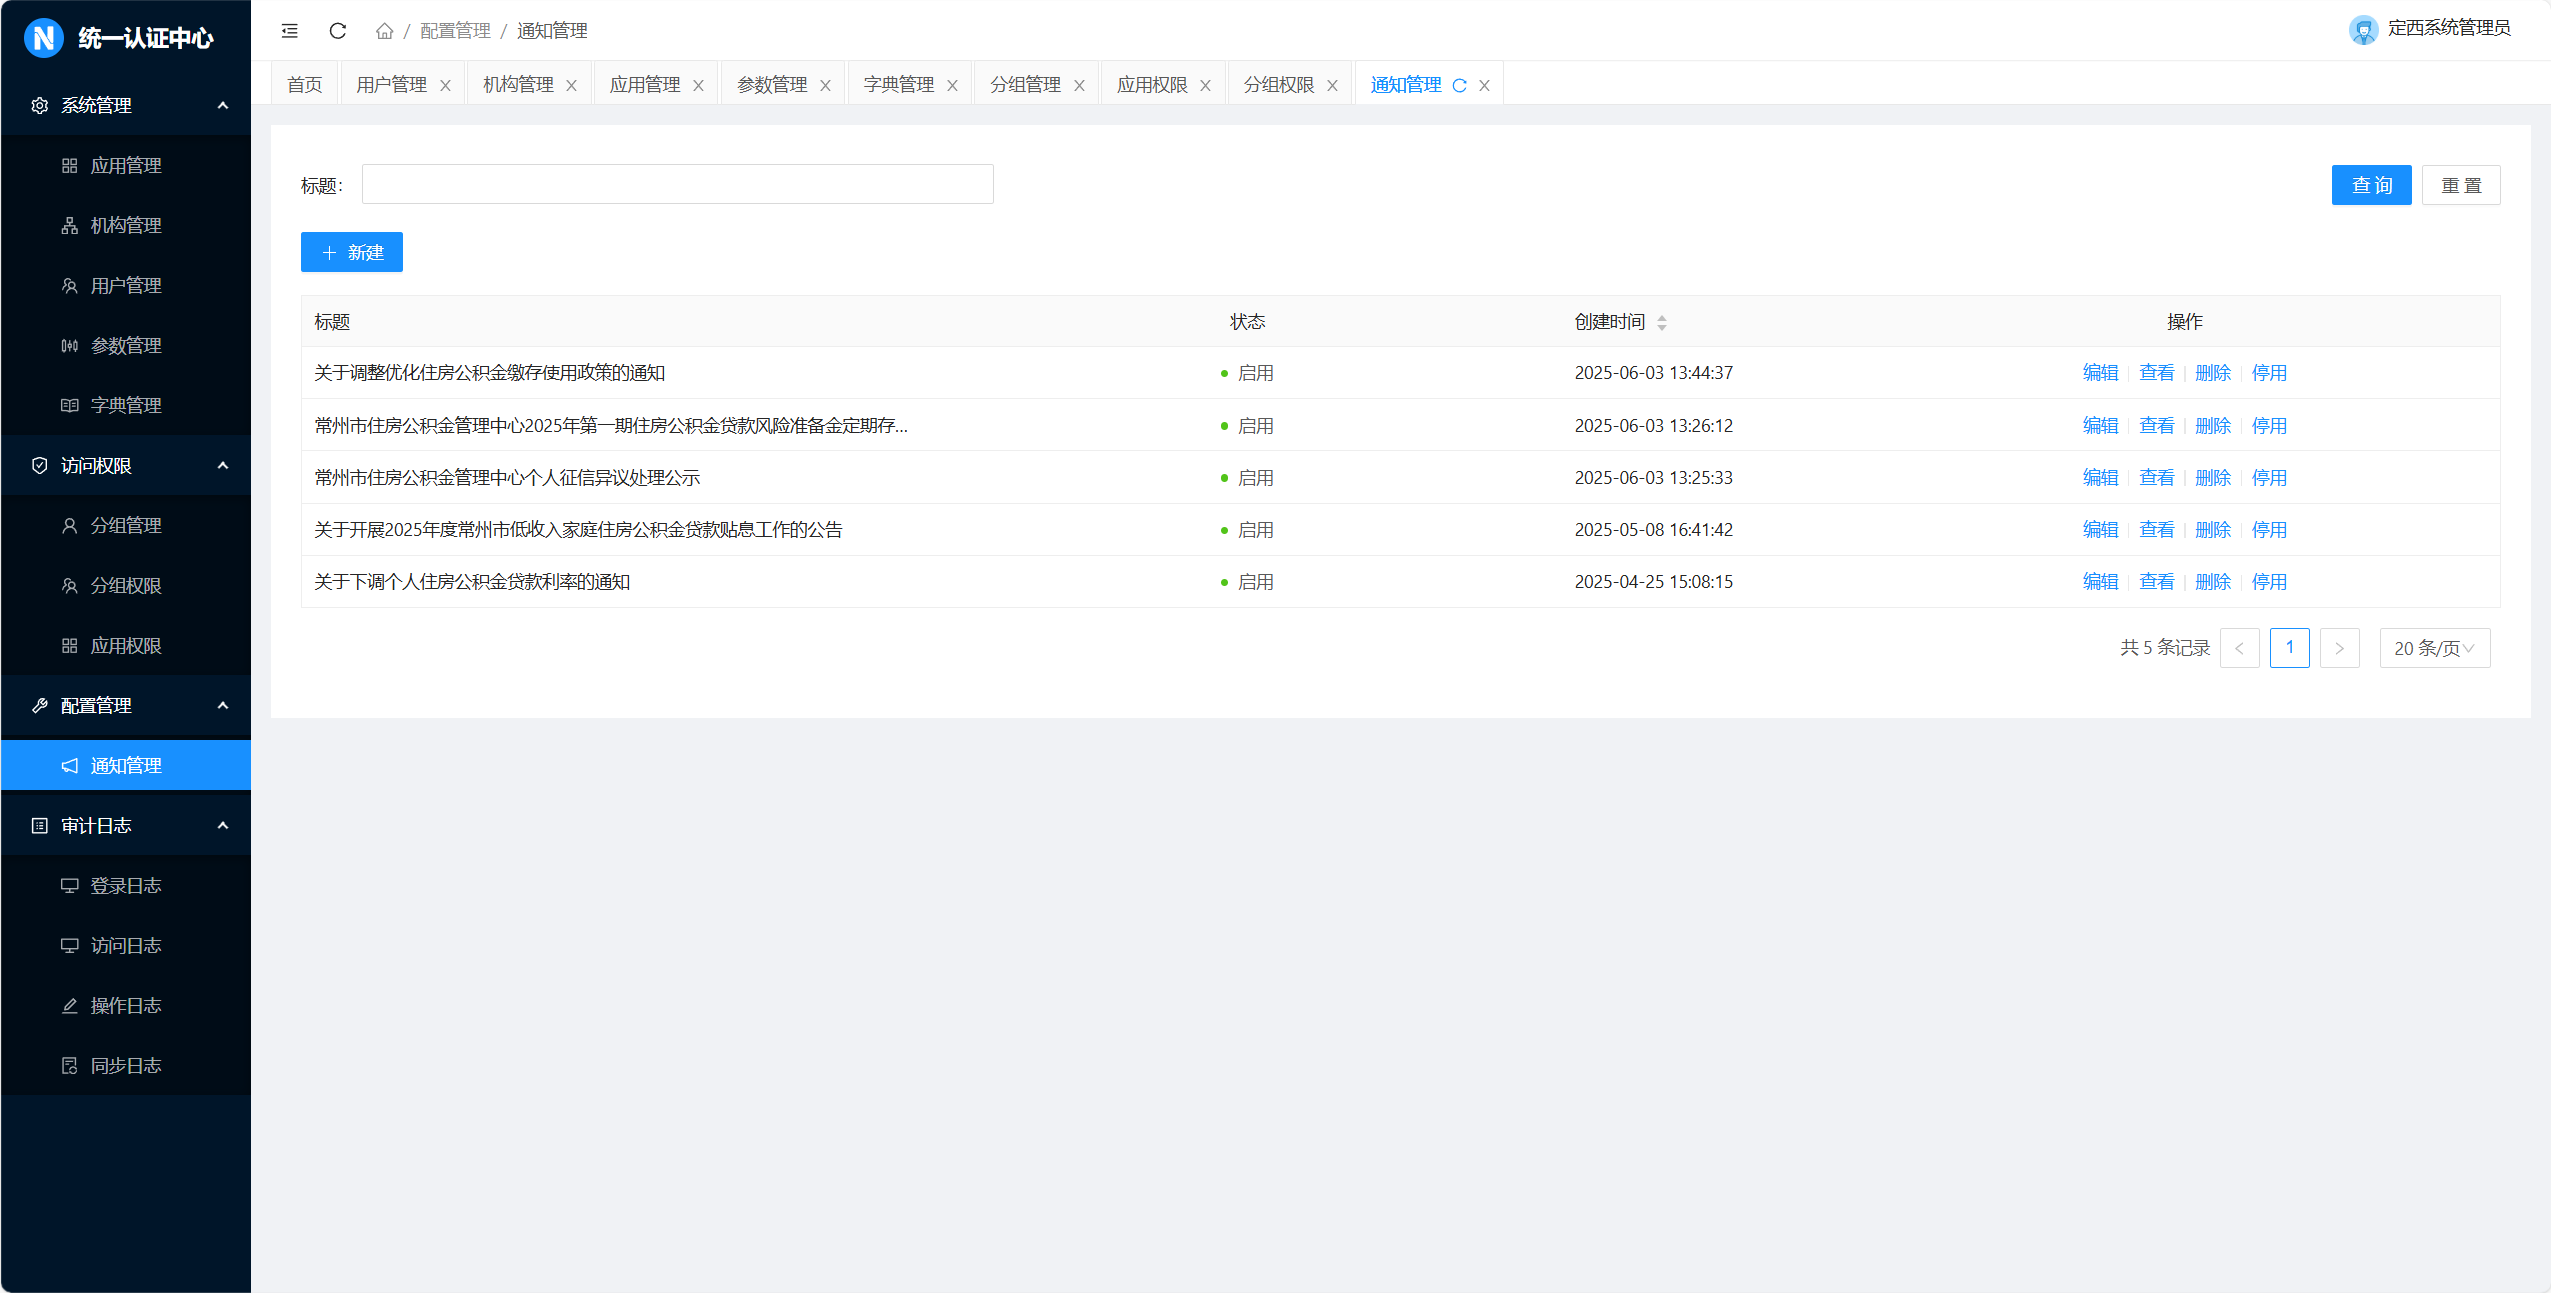
Task: Collapse the sidebar menu fold icon
Action: [x=290, y=31]
